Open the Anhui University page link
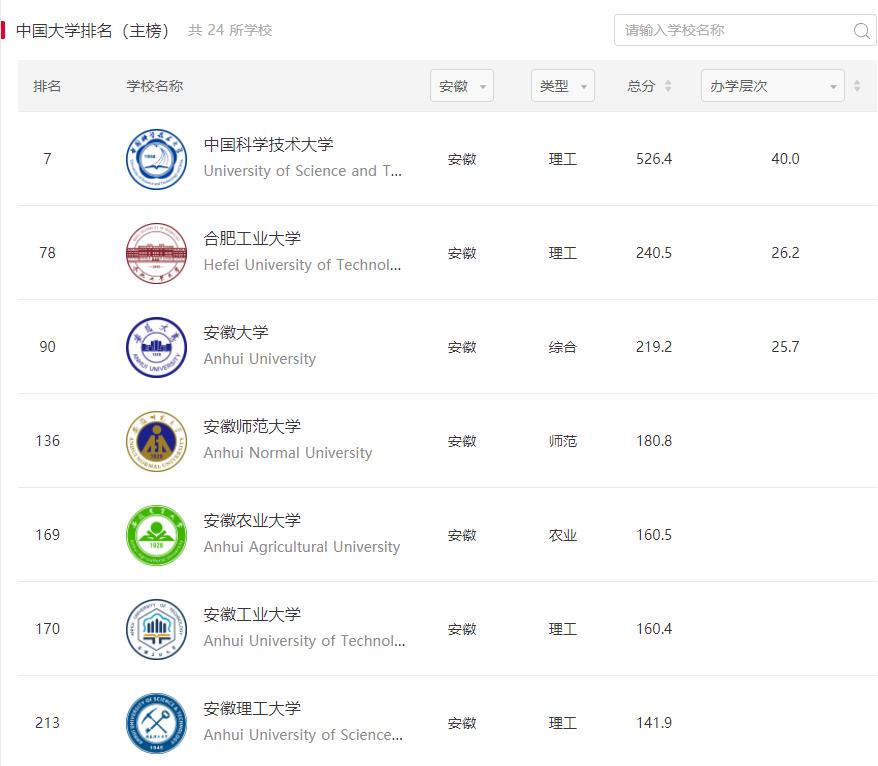878x766 pixels. pyautogui.click(x=259, y=358)
